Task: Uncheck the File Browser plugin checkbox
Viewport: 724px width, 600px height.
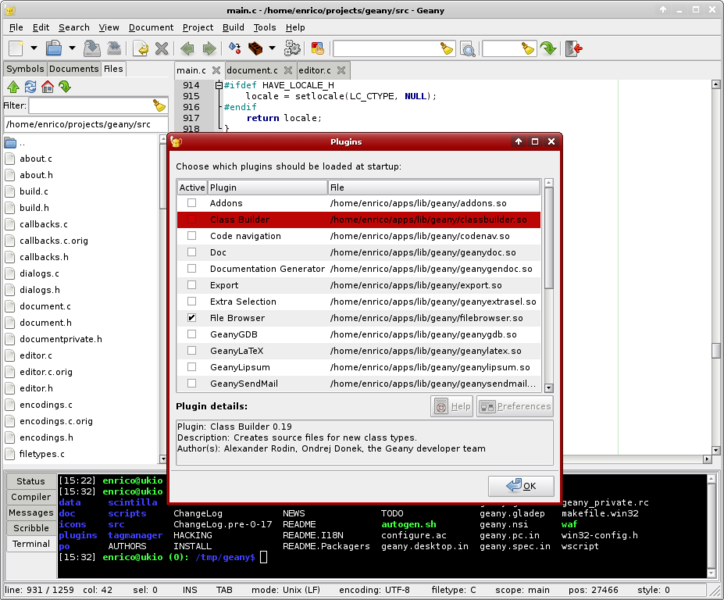Action: pos(191,318)
